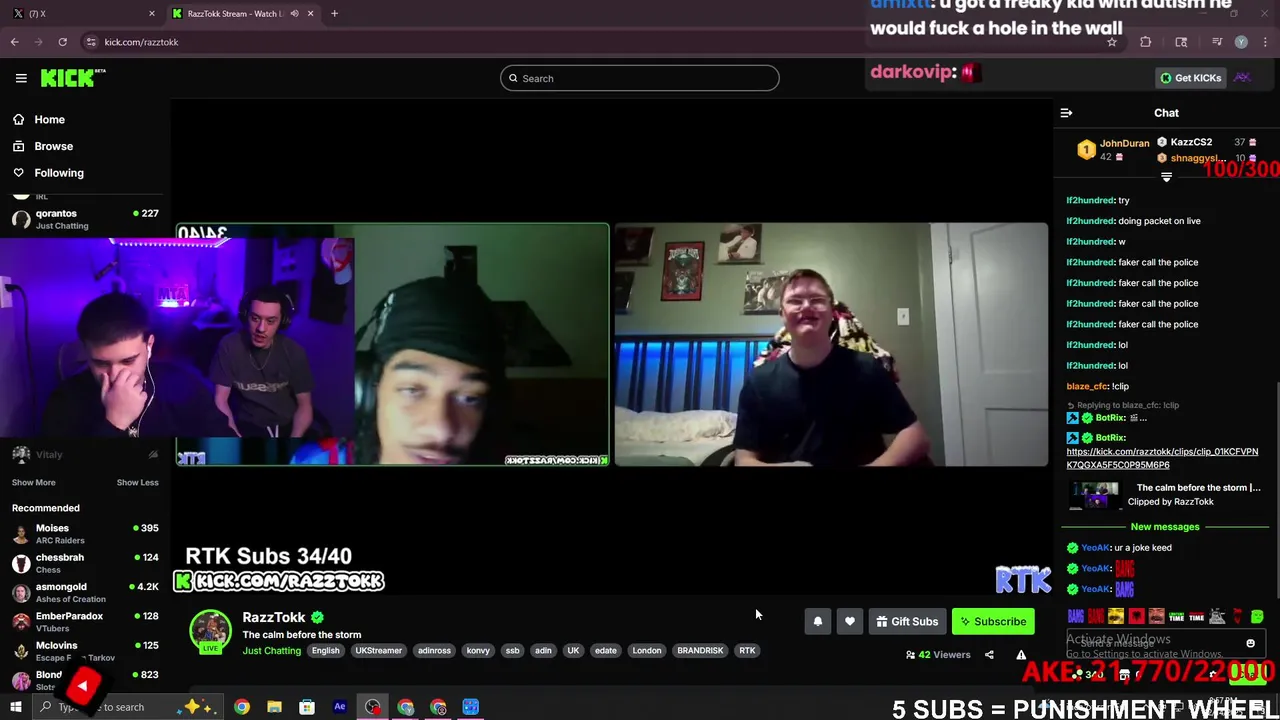
Task: Open the EmberParadox recommended channel
Action: coord(85,621)
